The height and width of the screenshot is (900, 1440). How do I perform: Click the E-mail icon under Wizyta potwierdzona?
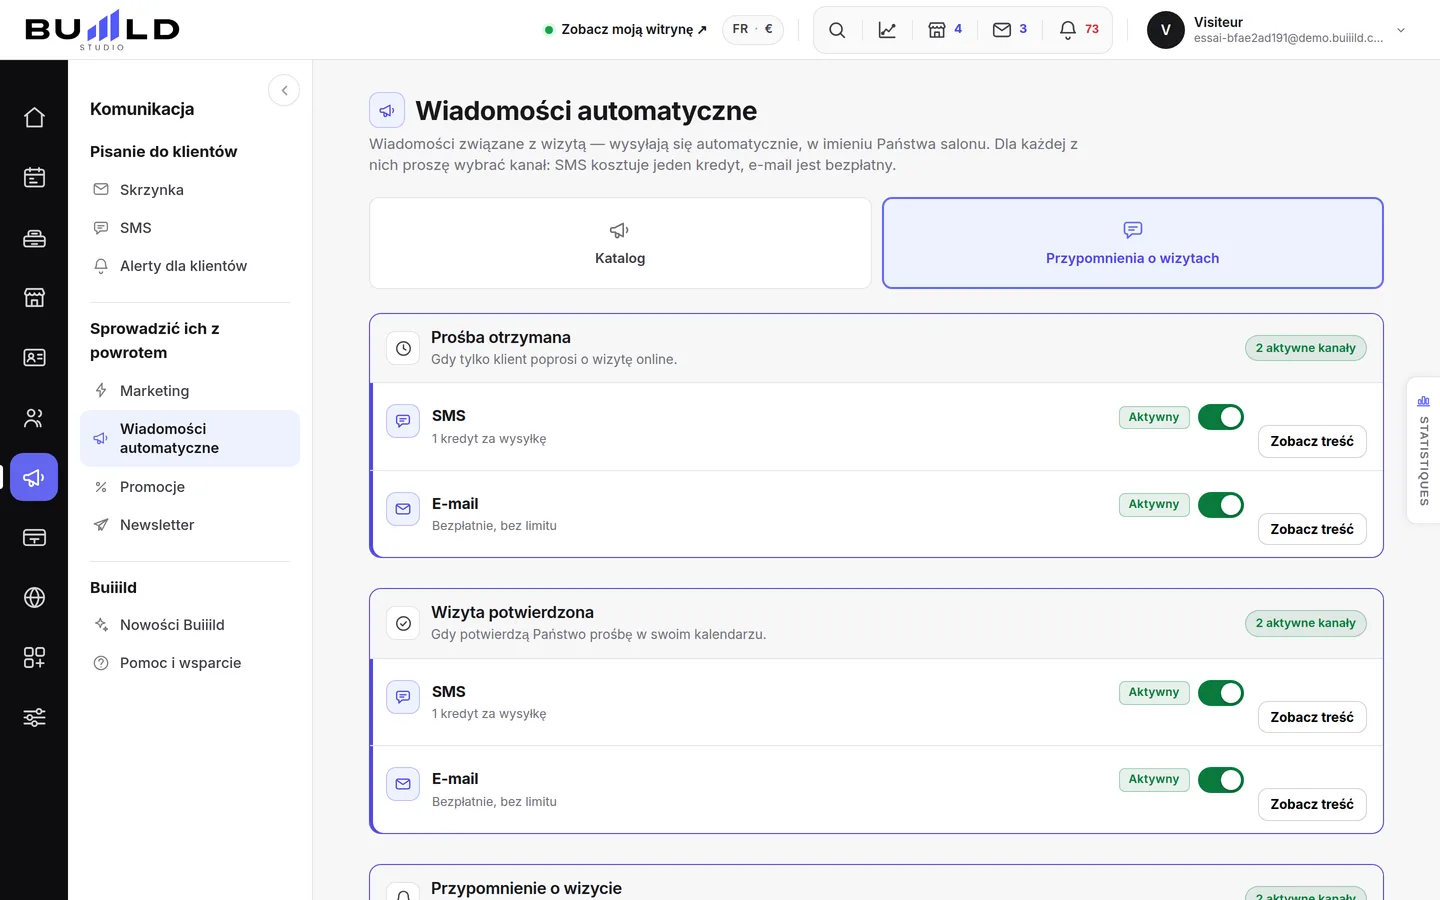point(403,784)
